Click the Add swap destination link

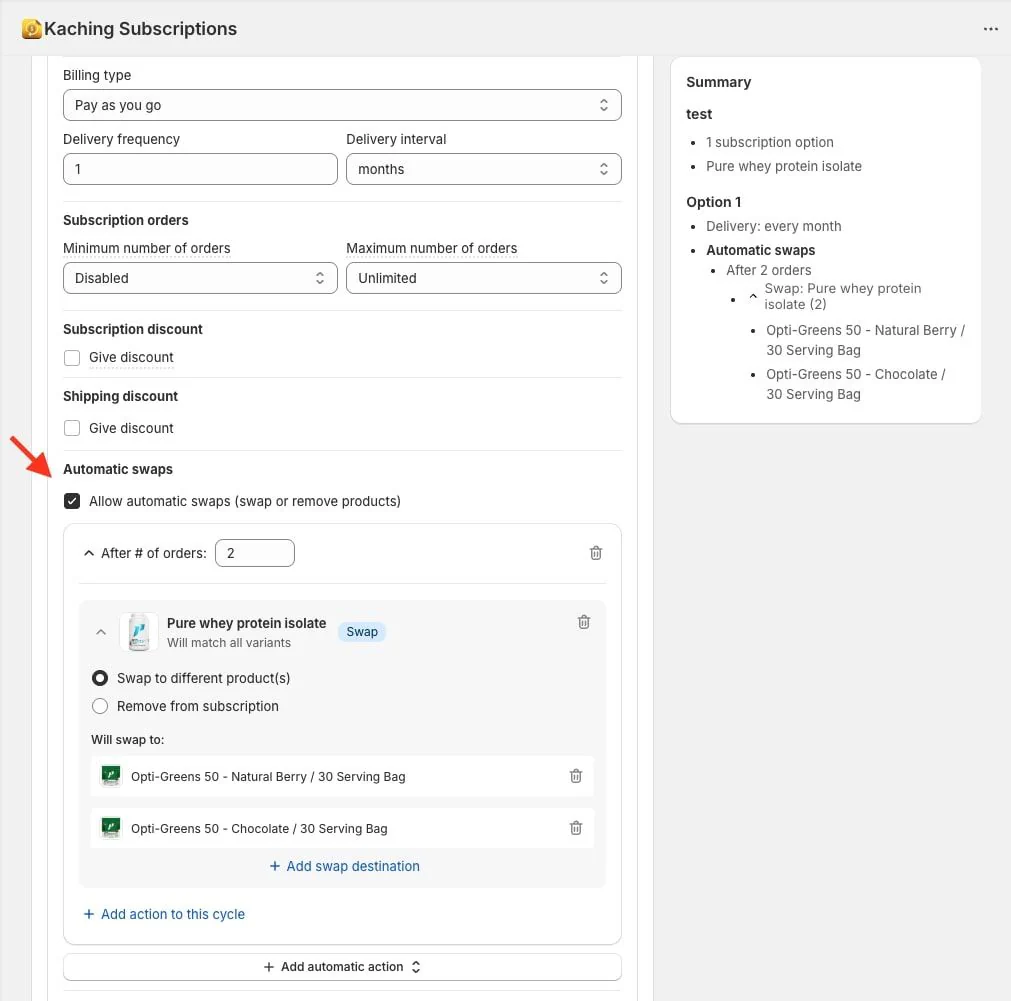point(344,866)
